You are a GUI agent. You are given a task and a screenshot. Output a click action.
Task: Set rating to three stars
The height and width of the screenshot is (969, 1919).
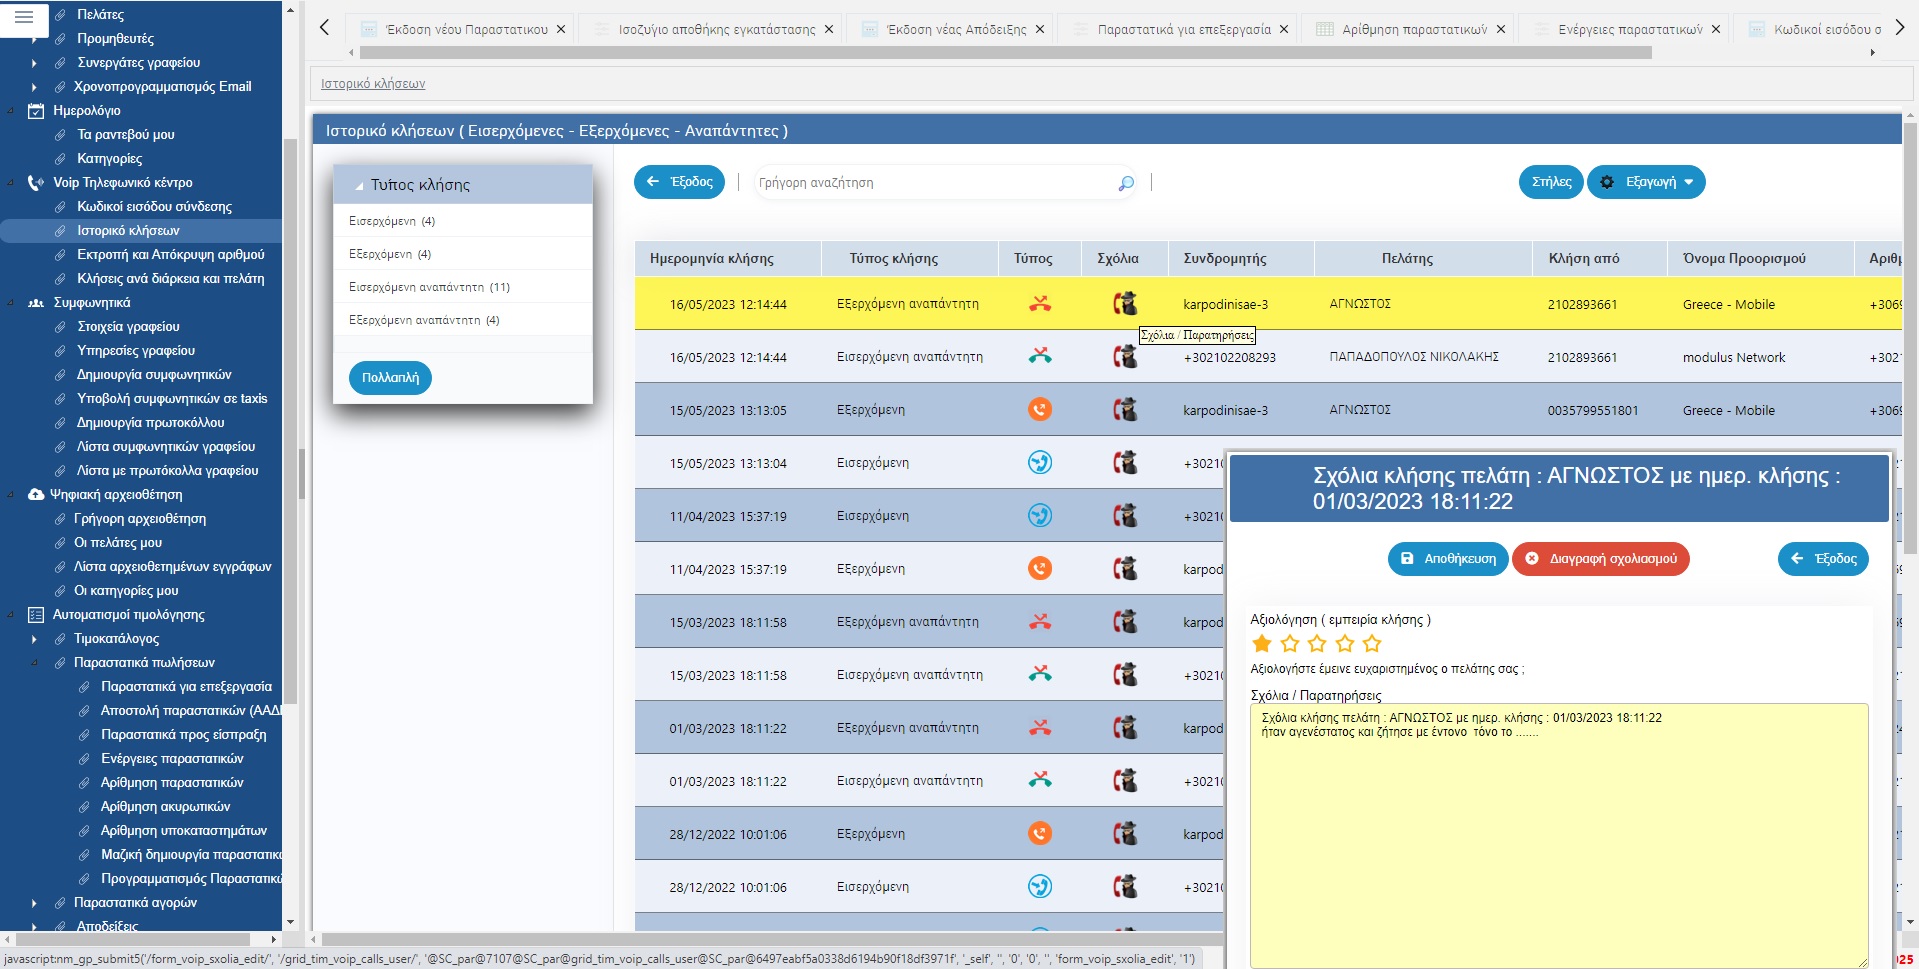1317,643
